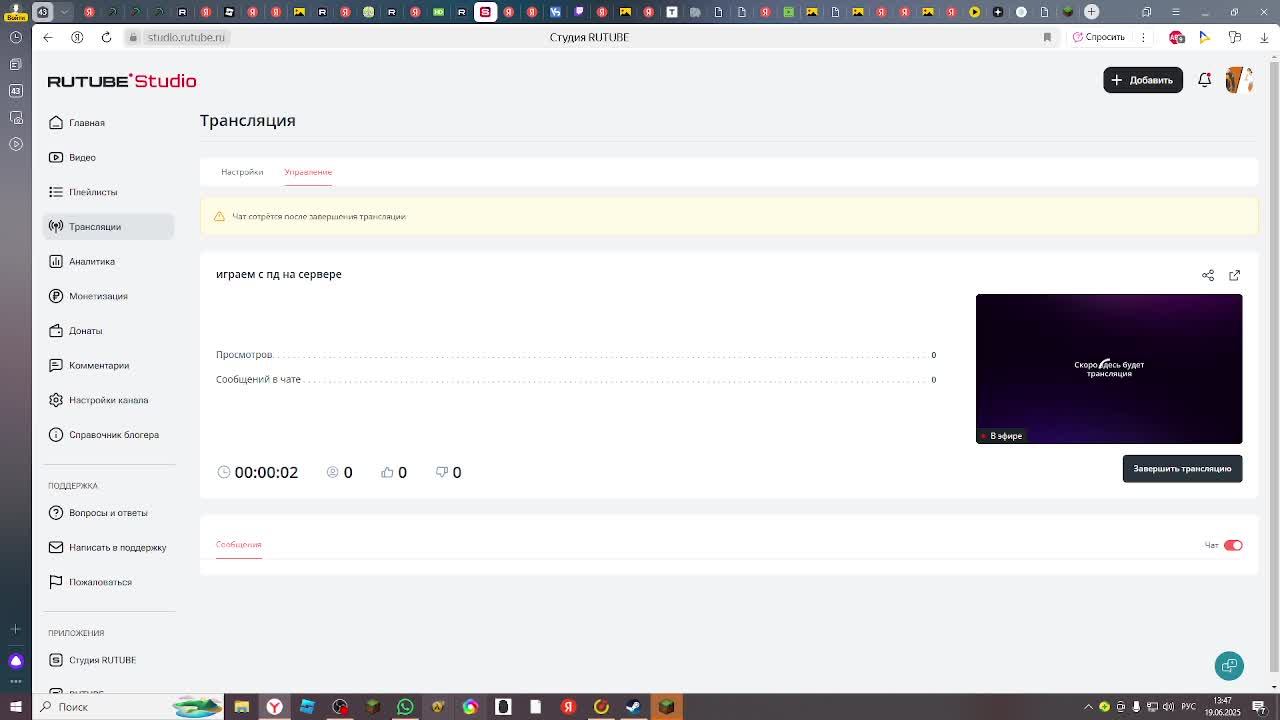
Task: Switch to the Настройки tab
Action: pyautogui.click(x=242, y=172)
